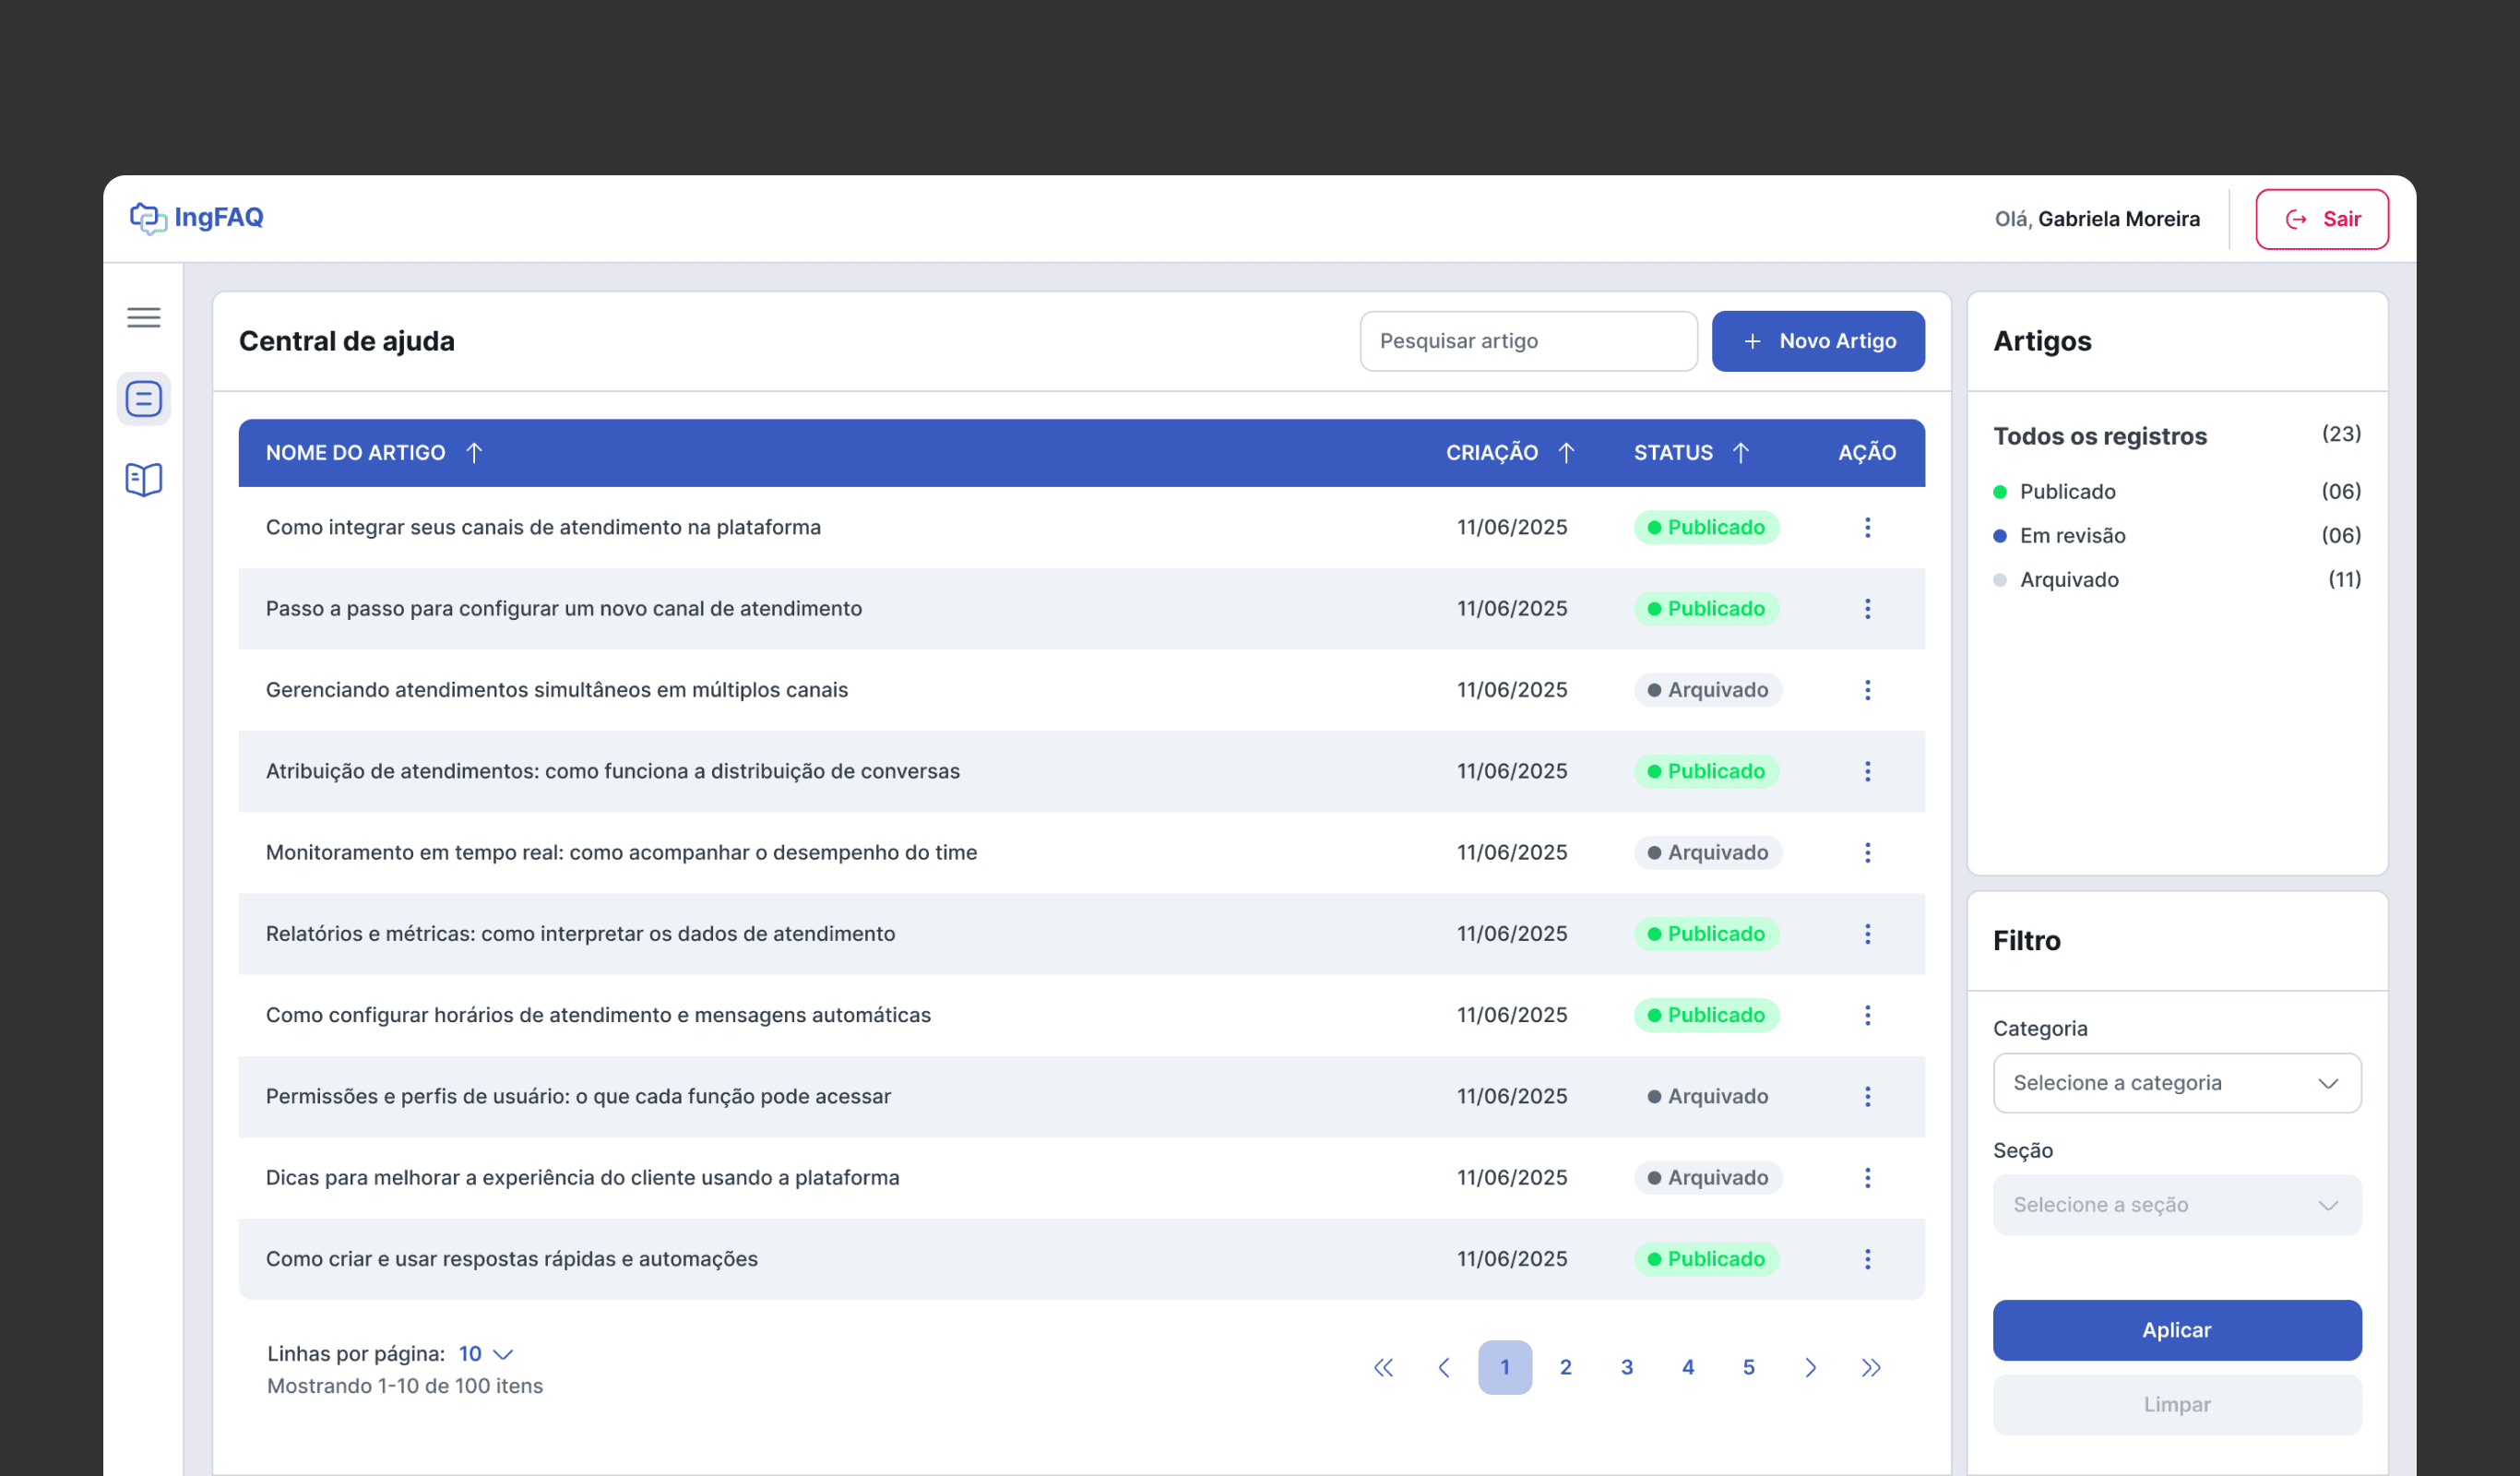Open the Seção dropdown
The width and height of the screenshot is (2520, 1476).
tap(2176, 1205)
